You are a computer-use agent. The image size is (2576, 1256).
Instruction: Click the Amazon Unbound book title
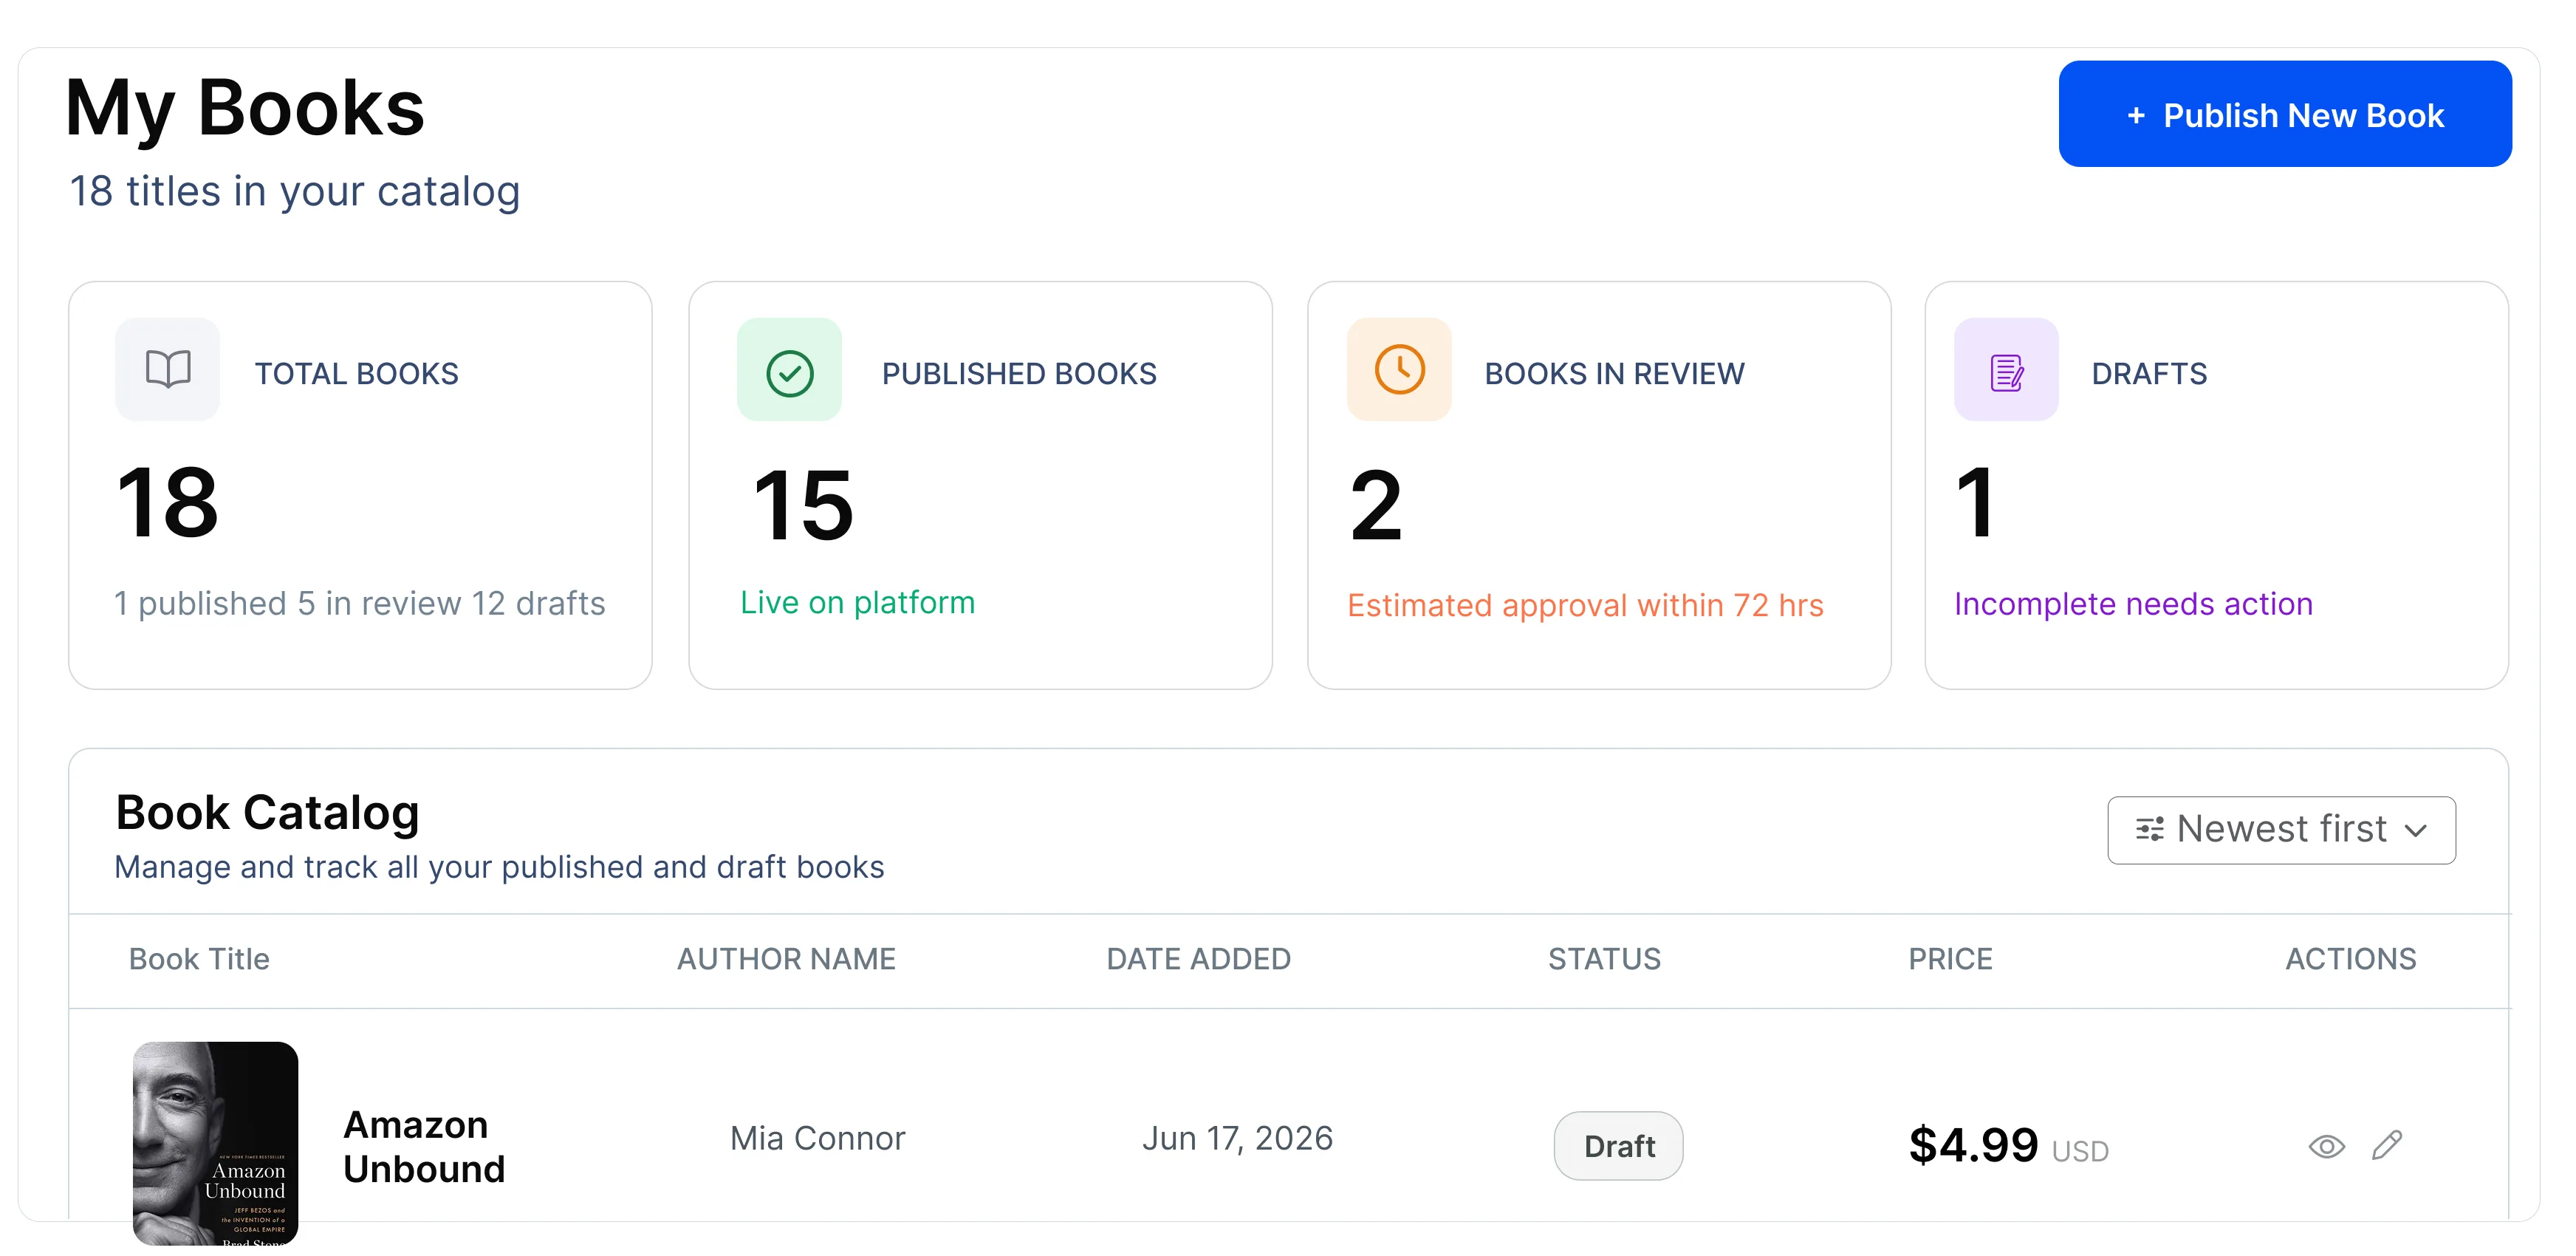click(424, 1147)
